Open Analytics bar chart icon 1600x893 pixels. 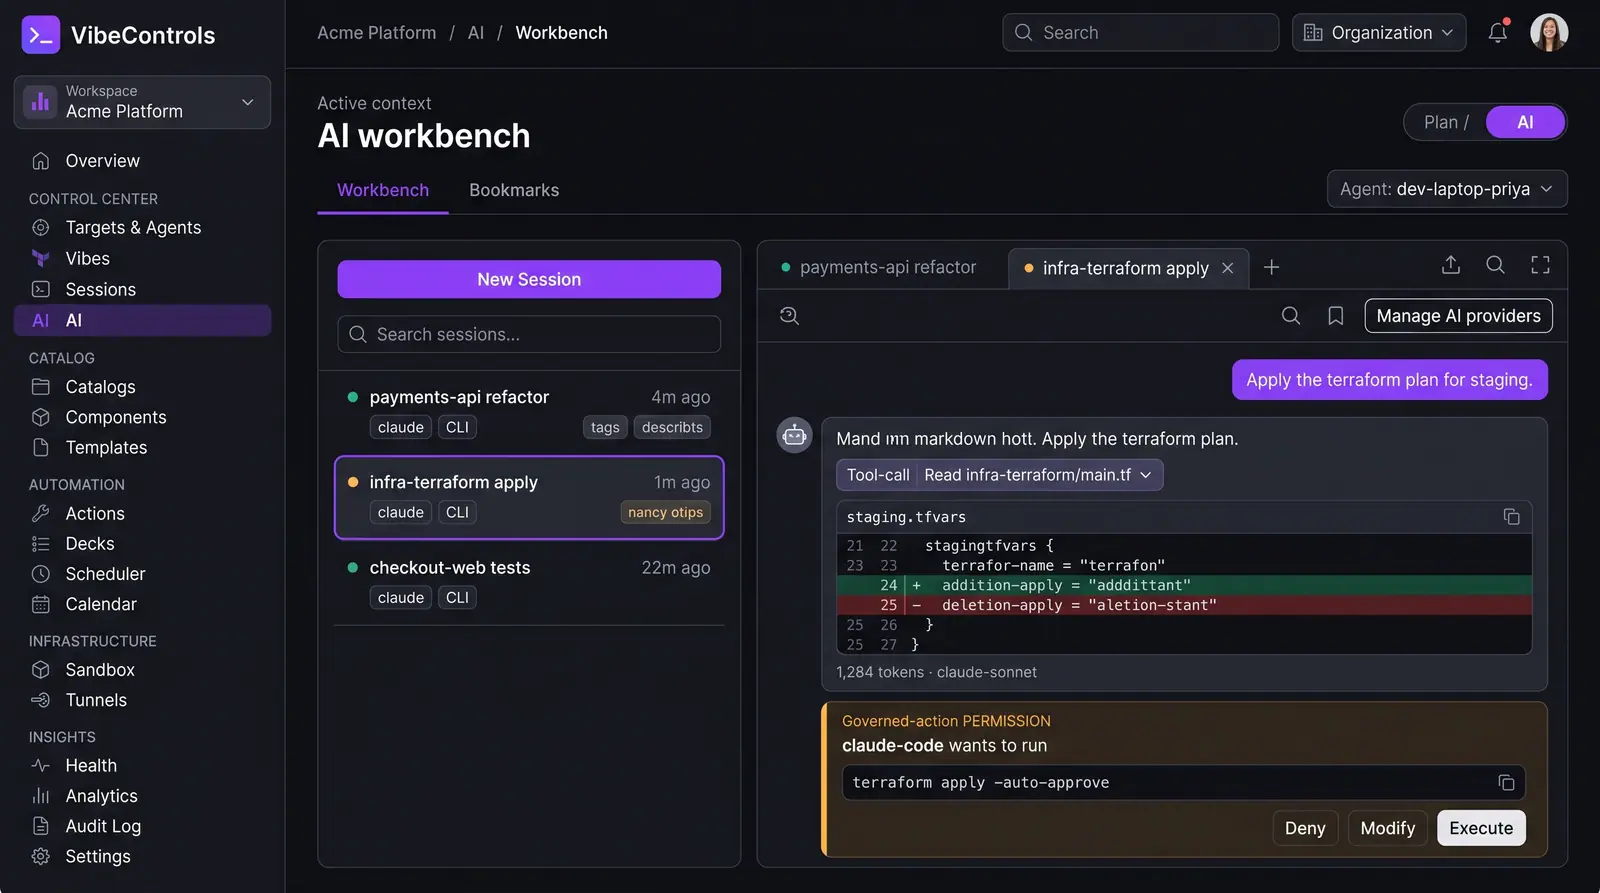(x=41, y=796)
